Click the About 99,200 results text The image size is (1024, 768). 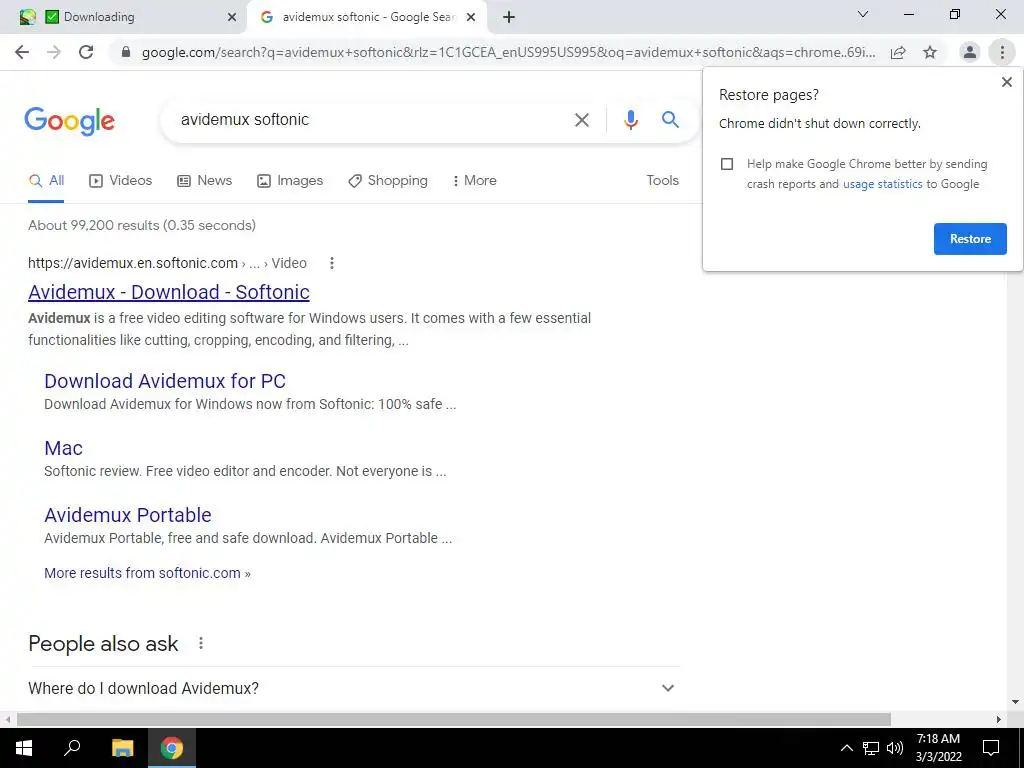[142, 225]
